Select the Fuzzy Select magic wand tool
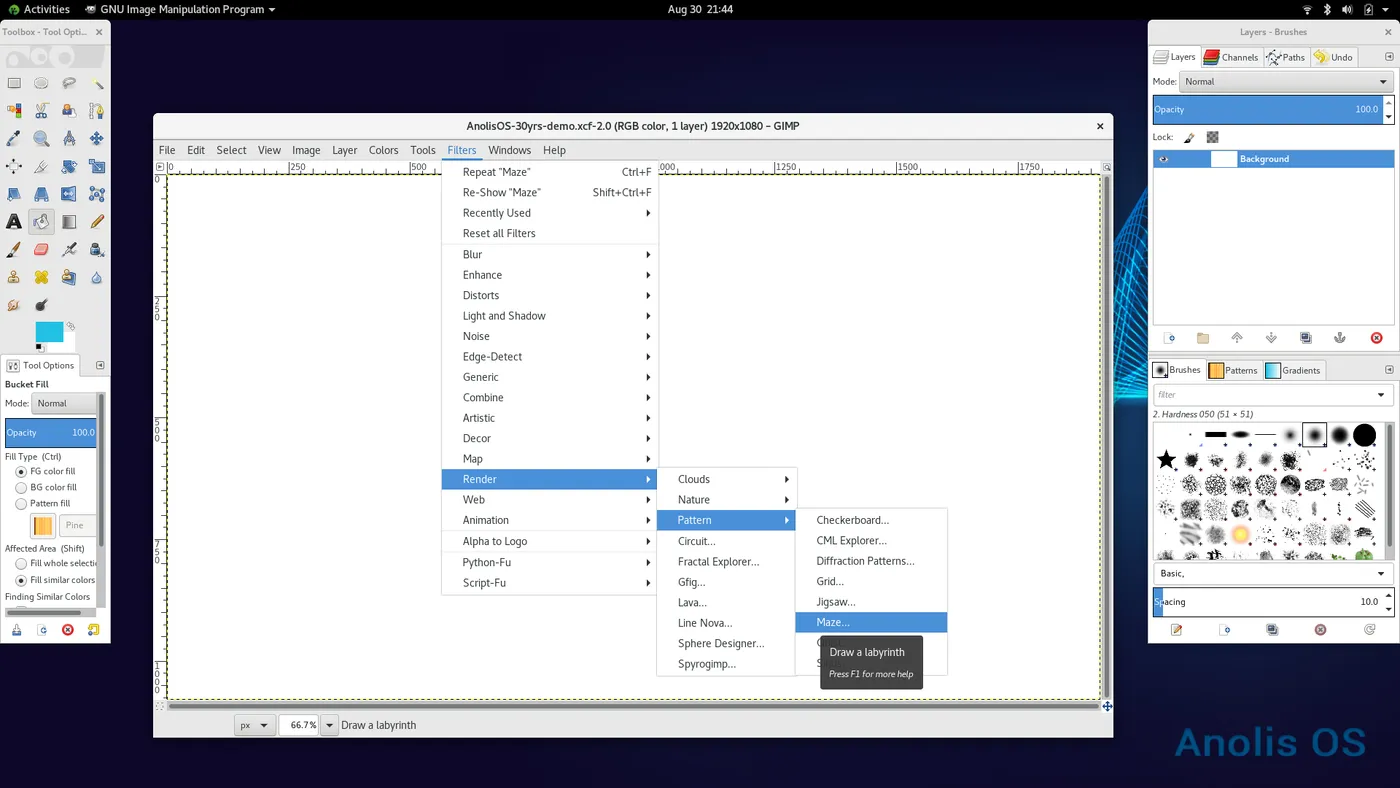Image resolution: width=1400 pixels, height=788 pixels. pyautogui.click(x=96, y=84)
